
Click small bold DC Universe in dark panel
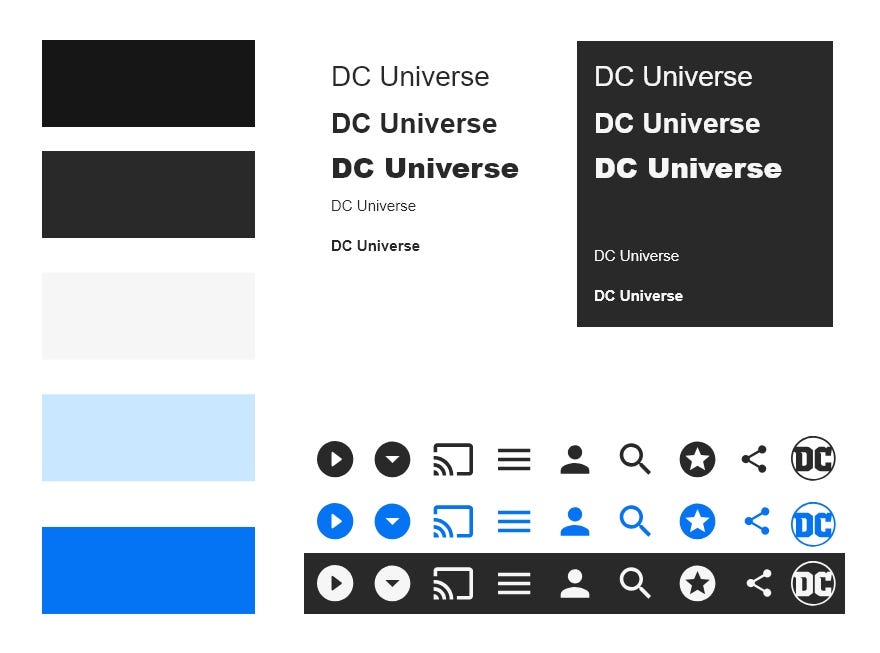coord(639,296)
